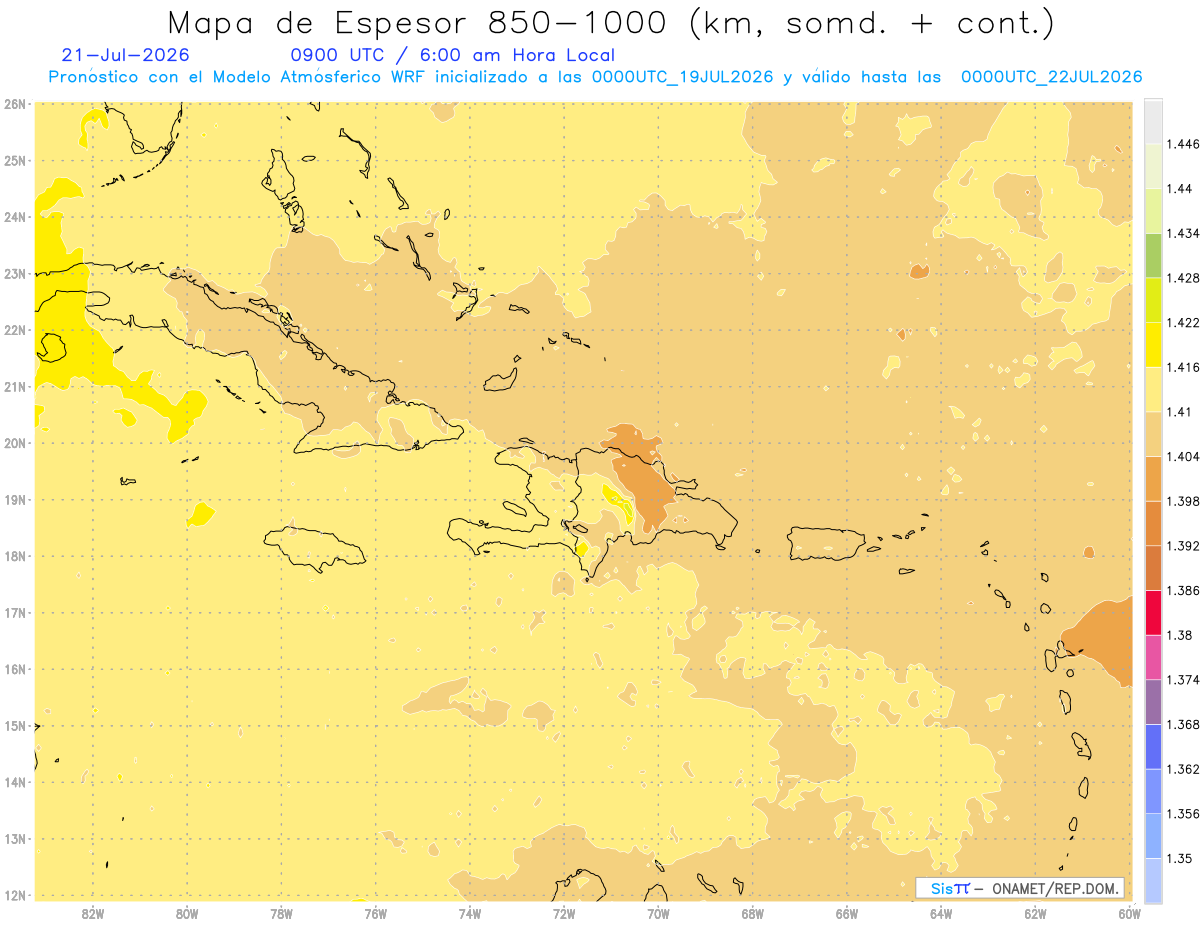Click the 80W longitude label
The height and width of the screenshot is (927, 1200).
pyautogui.click(x=186, y=913)
